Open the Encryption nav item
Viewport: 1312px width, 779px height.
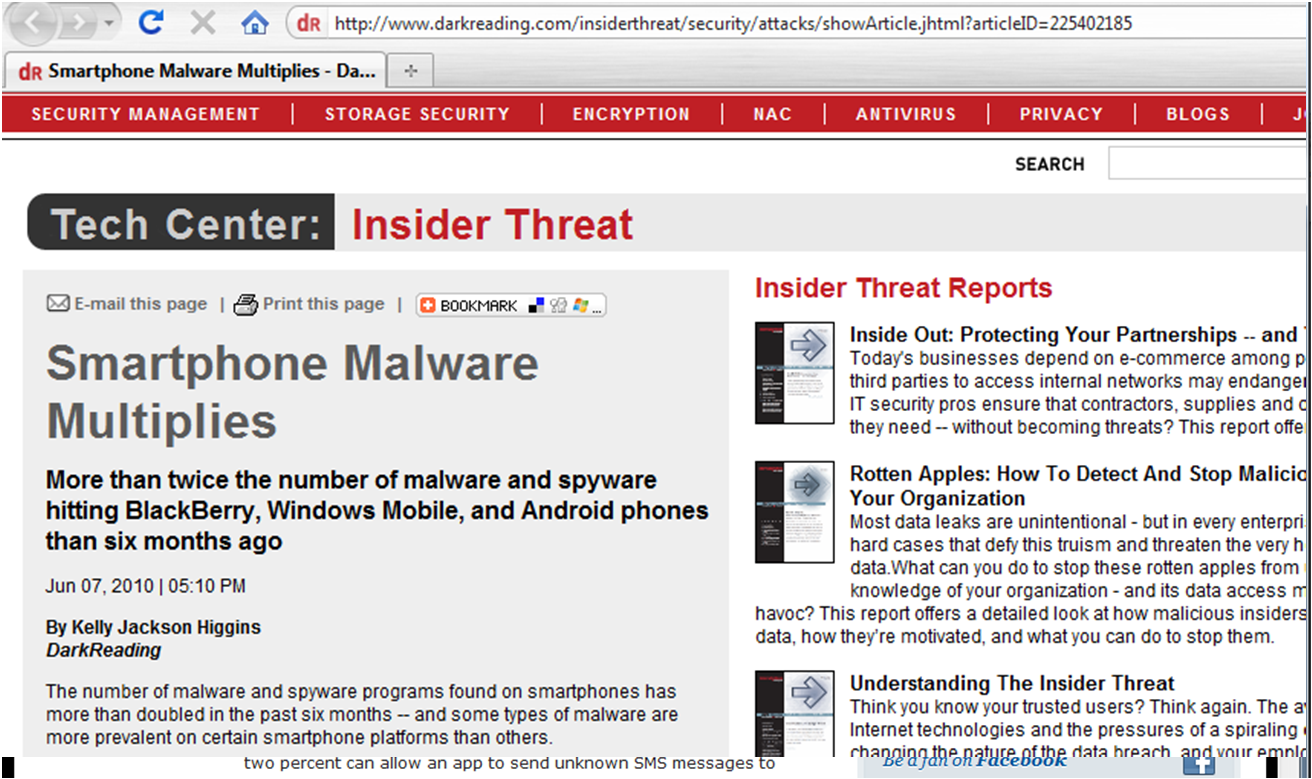click(631, 114)
